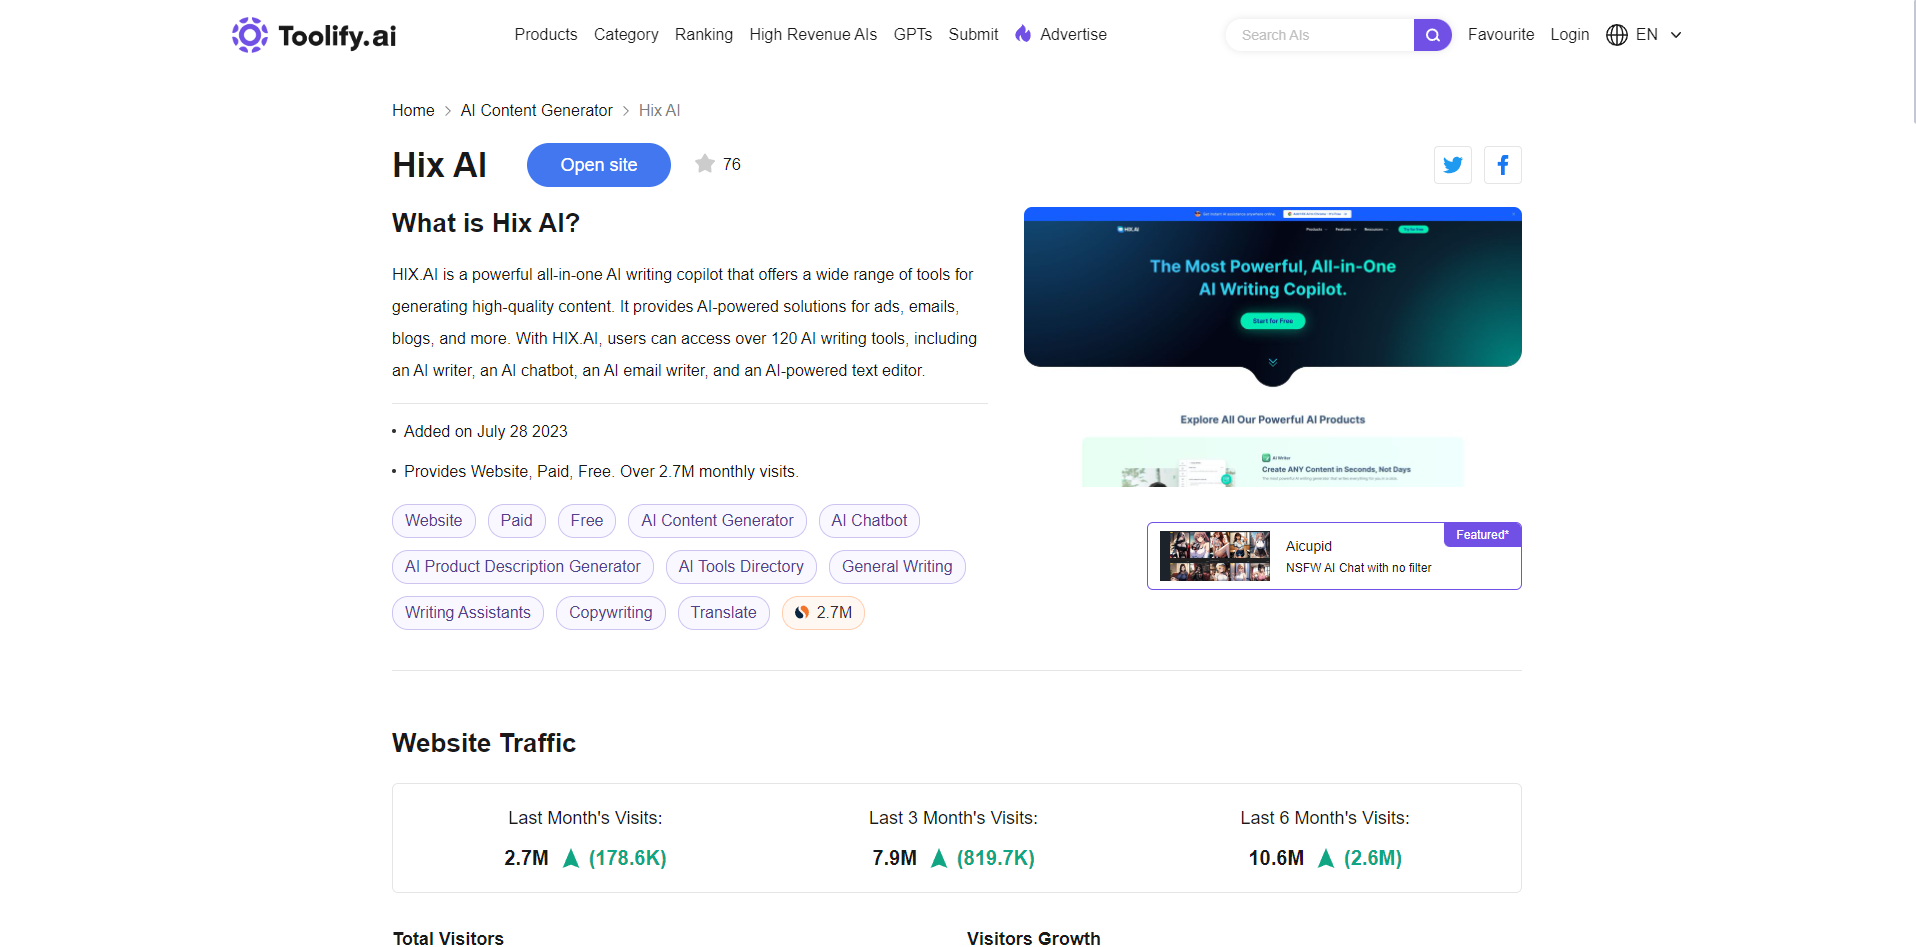
Task: Select the Website tag
Action: 434,521
